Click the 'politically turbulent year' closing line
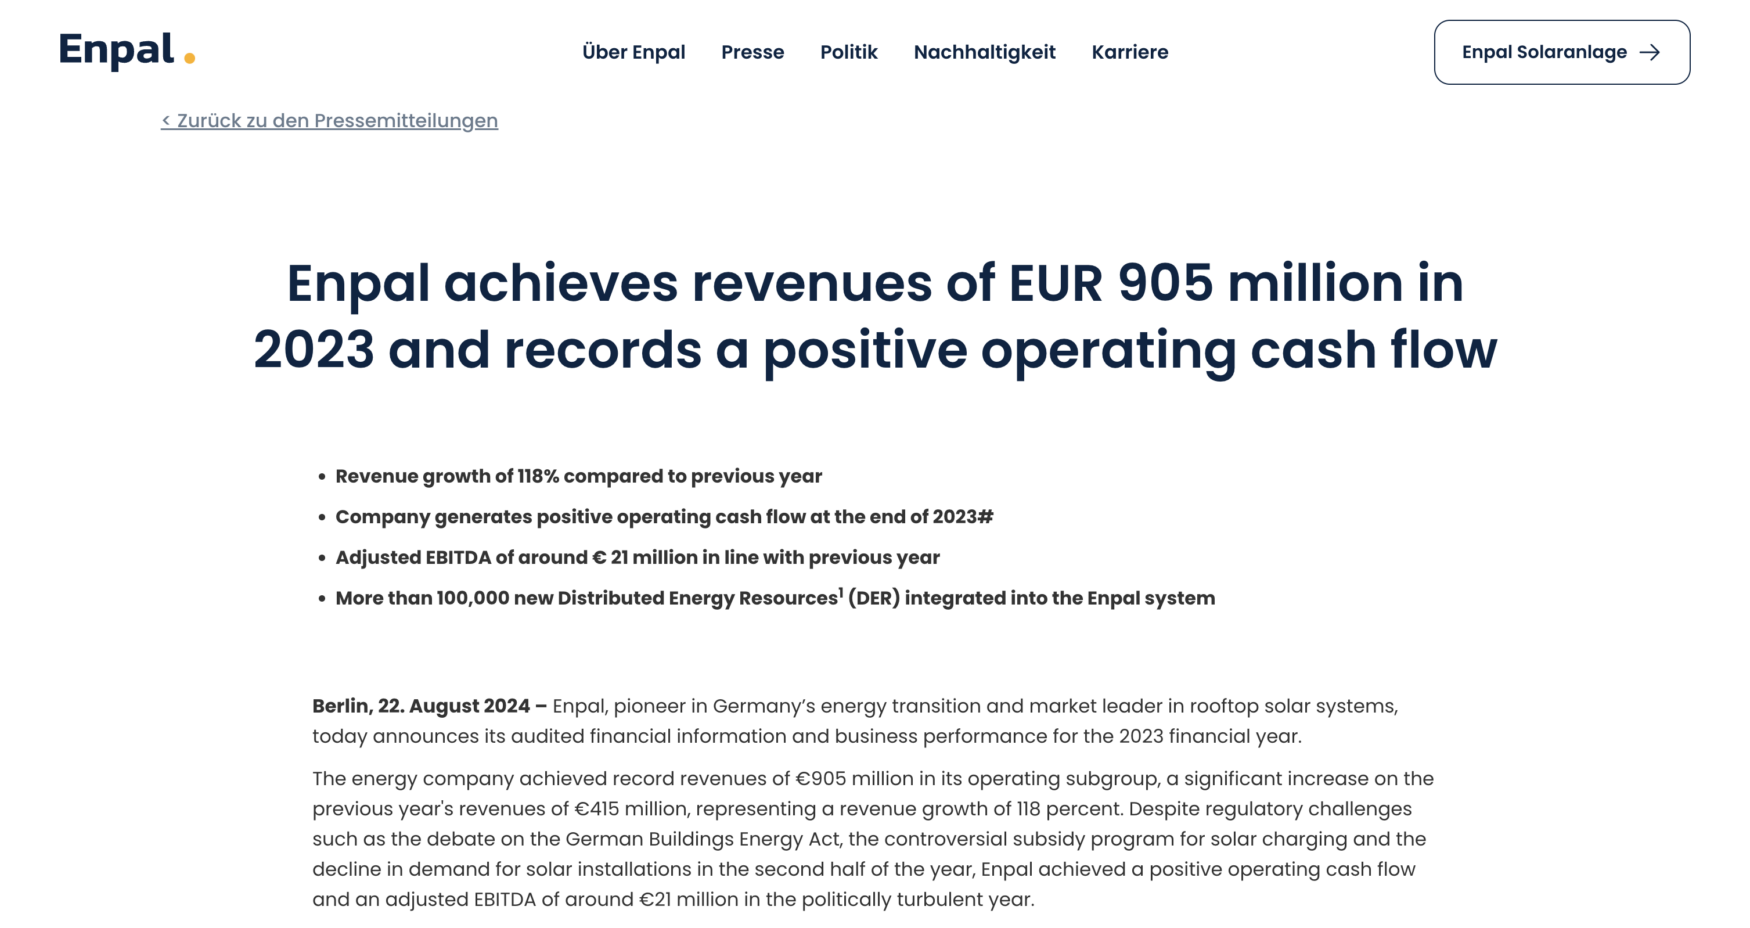Screen dimensions: 1750x928 (672, 900)
